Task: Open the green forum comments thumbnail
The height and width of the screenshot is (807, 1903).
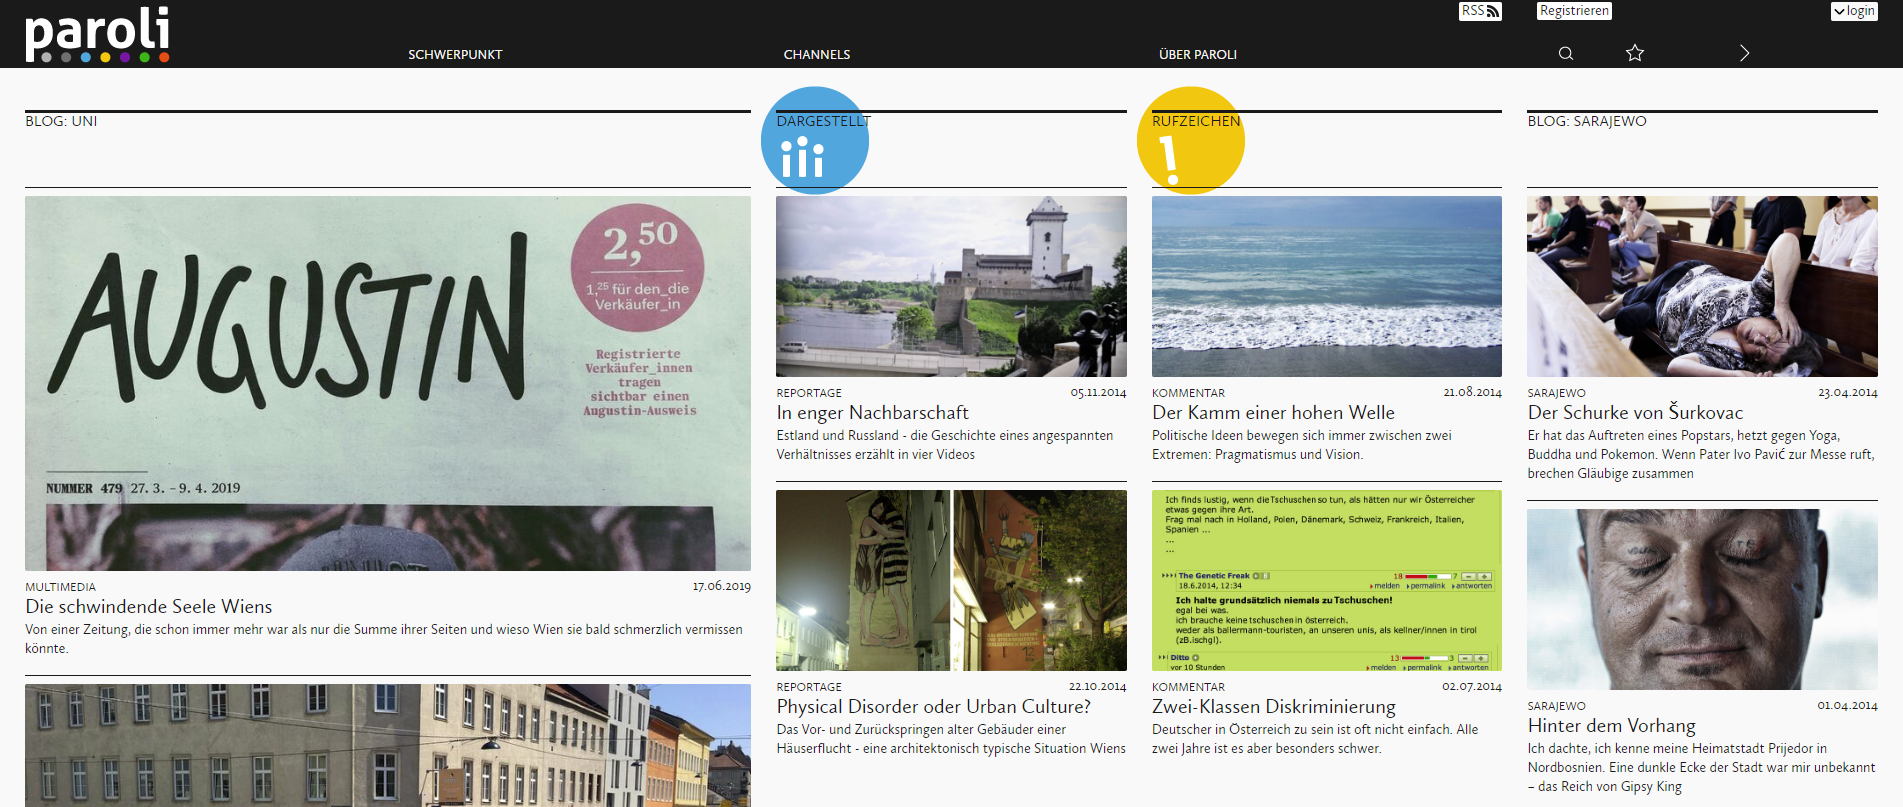Action: tap(1327, 580)
